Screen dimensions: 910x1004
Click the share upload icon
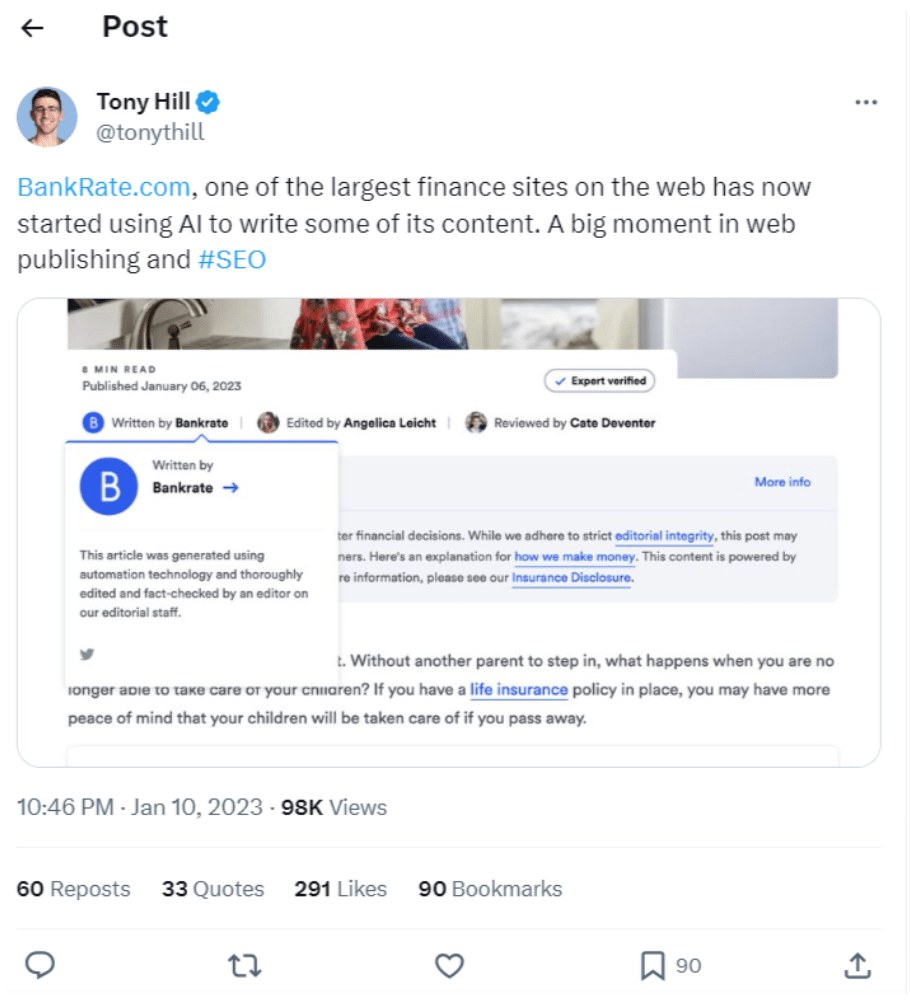857,965
